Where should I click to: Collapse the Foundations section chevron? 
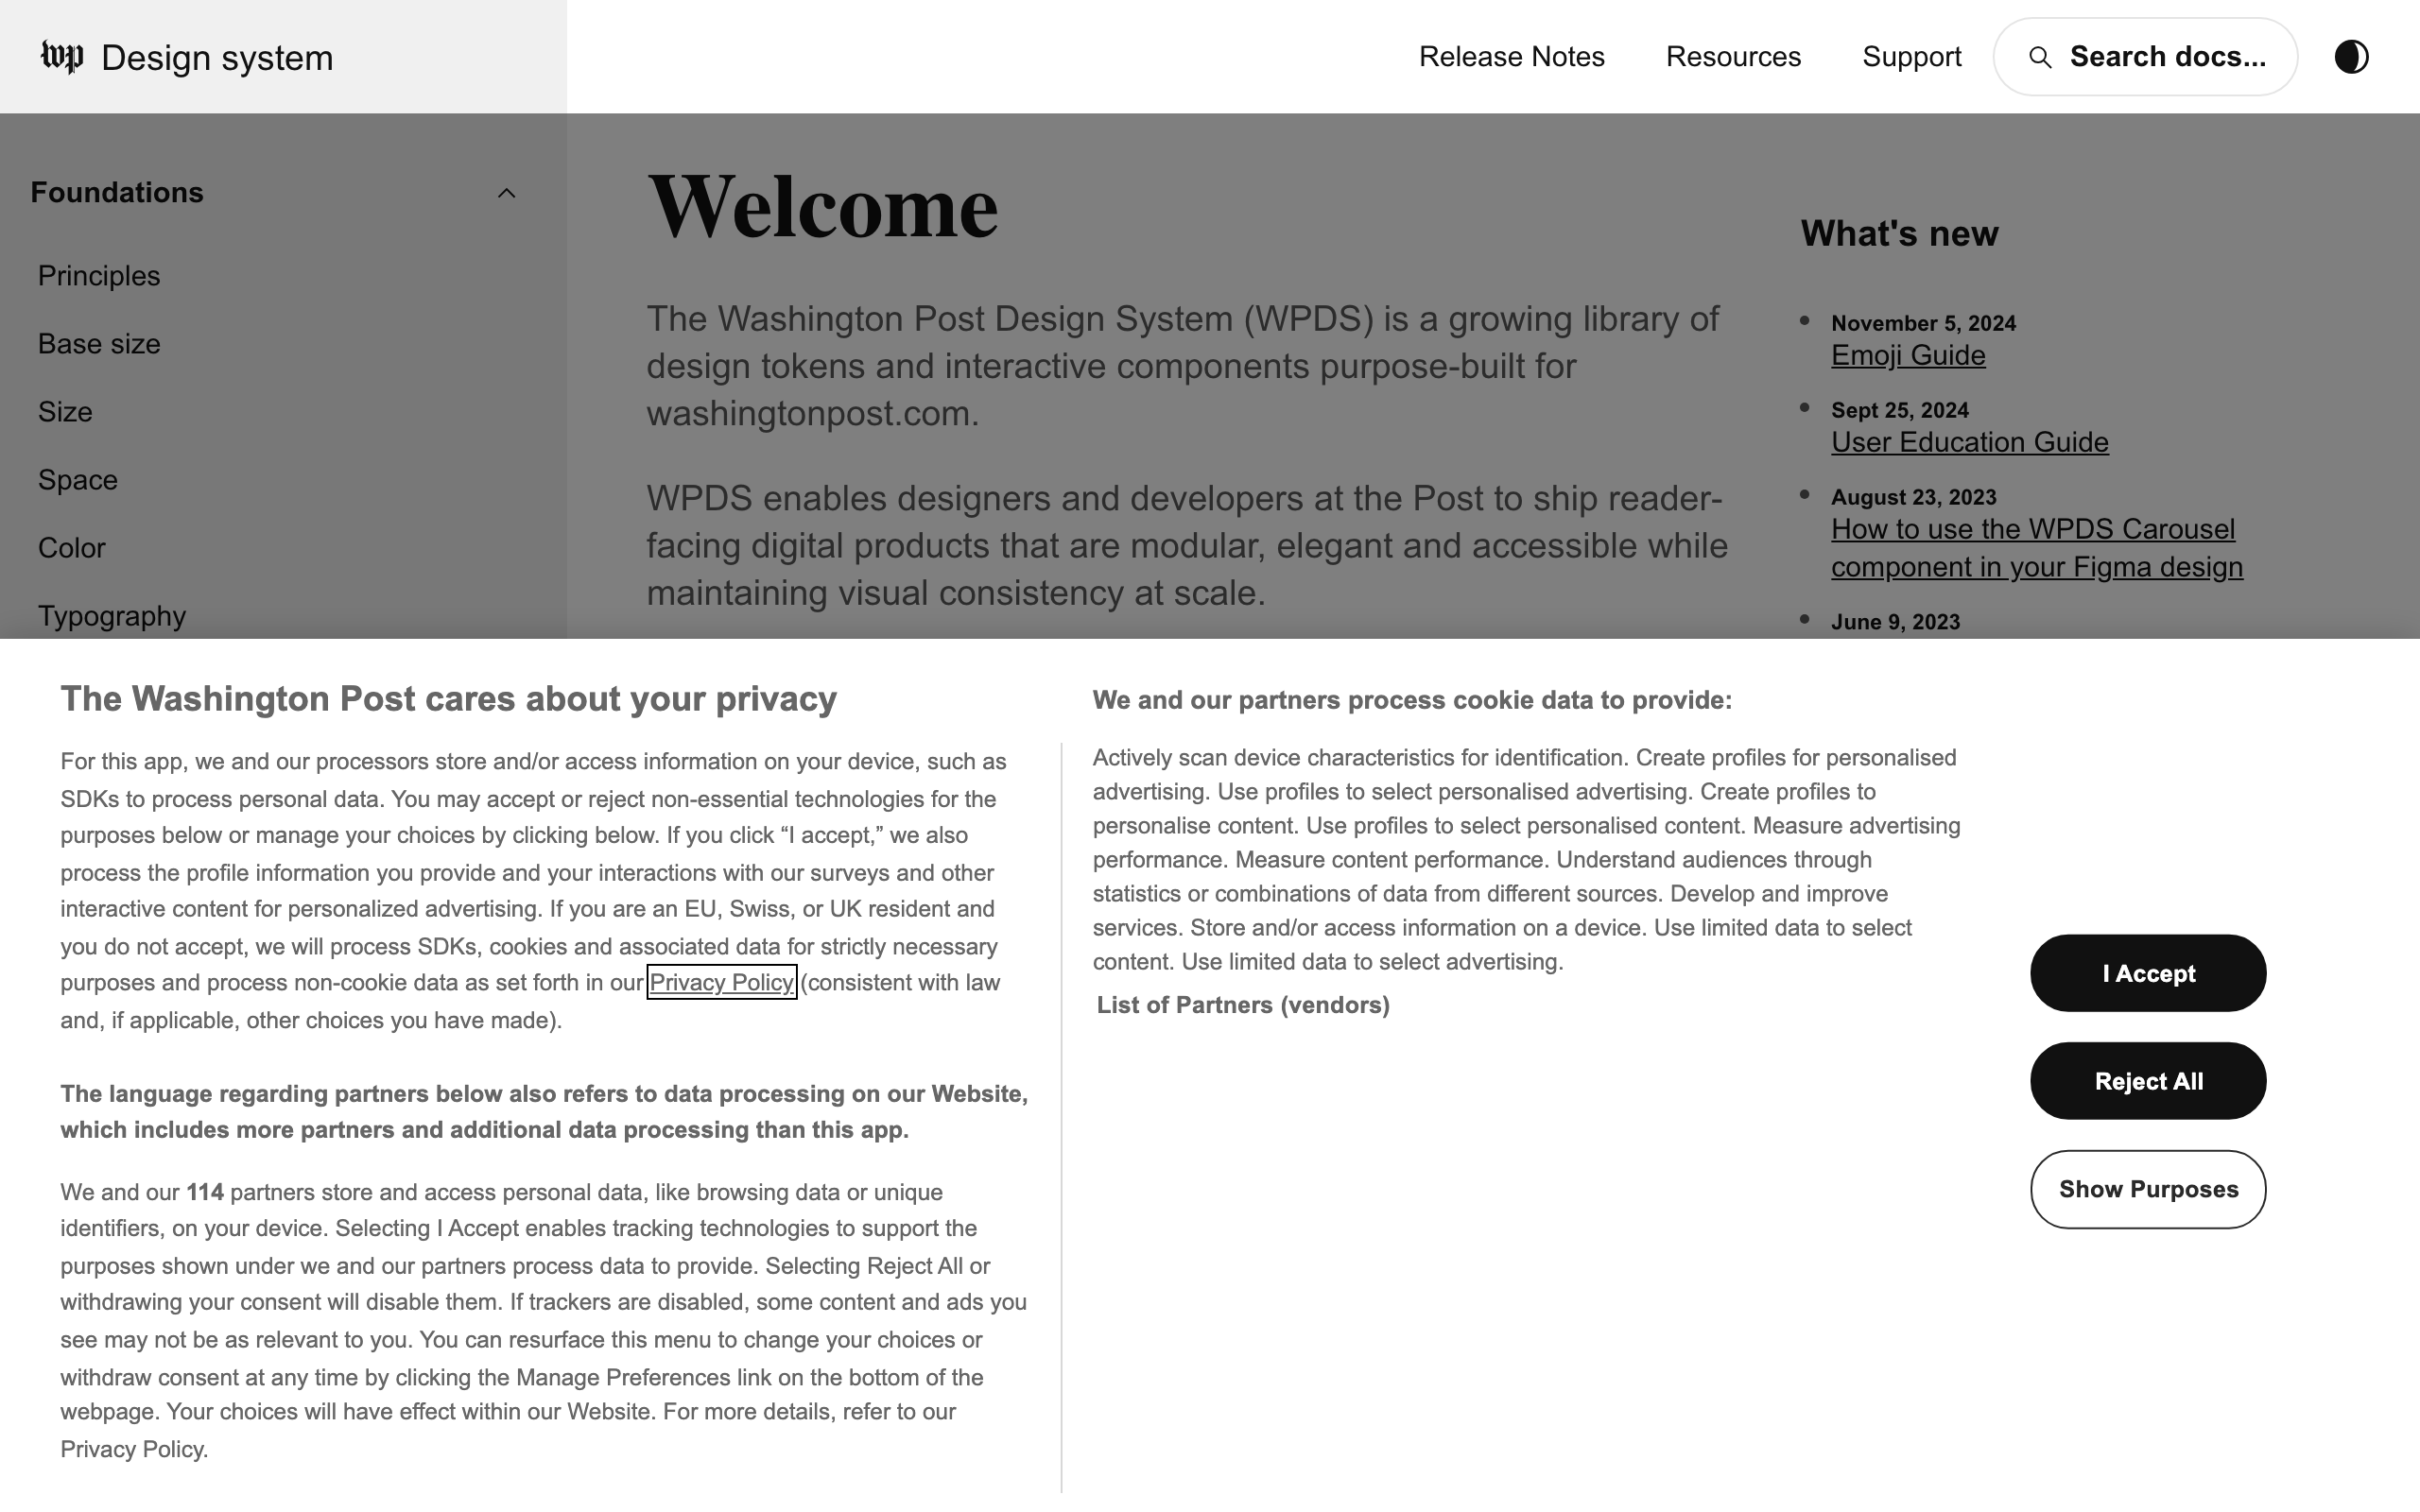(x=507, y=193)
